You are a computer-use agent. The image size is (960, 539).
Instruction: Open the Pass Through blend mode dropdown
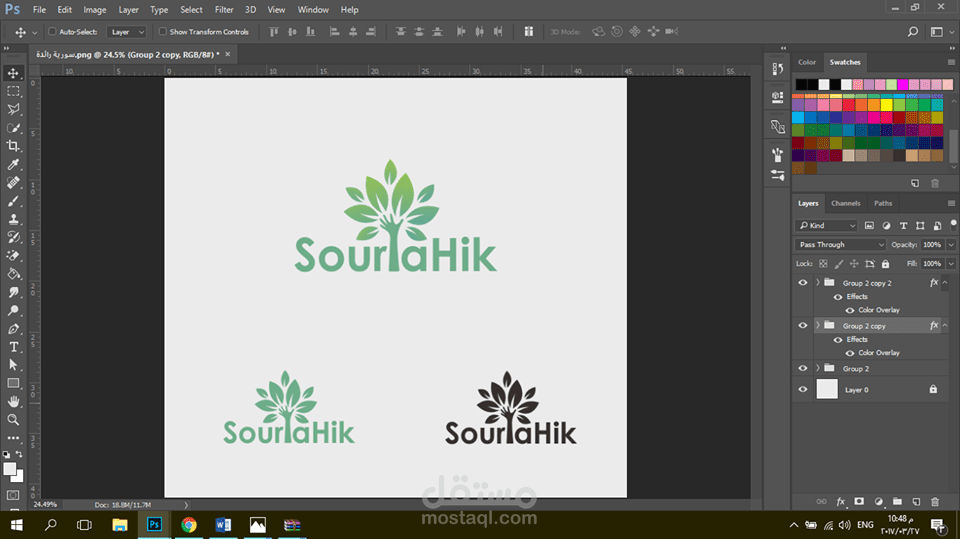click(x=840, y=244)
